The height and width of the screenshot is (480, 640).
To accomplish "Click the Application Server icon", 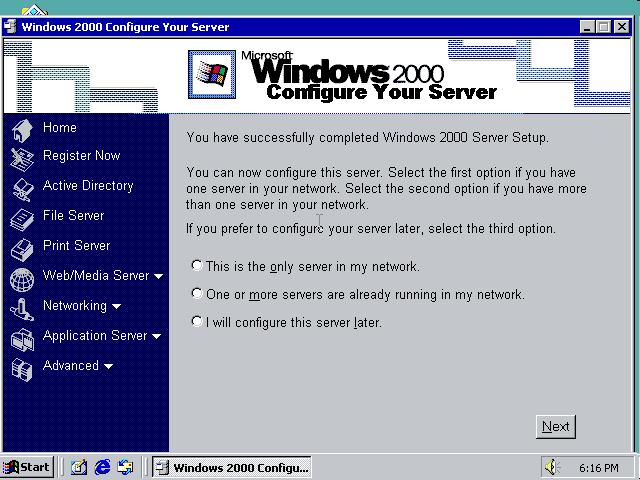I will 22,340.
